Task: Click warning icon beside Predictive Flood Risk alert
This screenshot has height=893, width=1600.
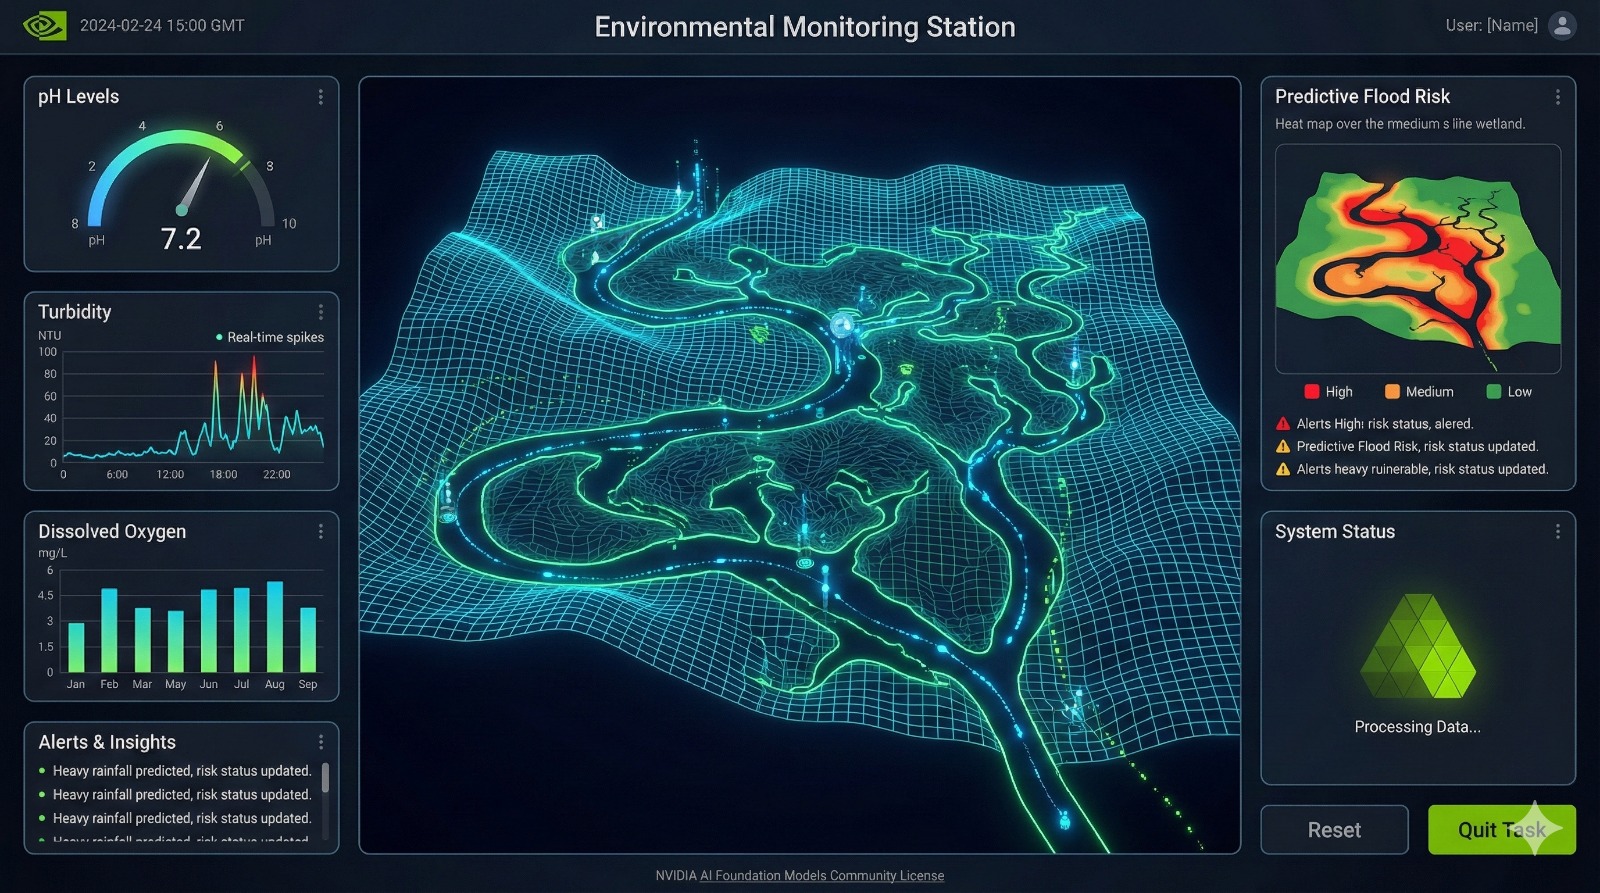Action: (x=1283, y=447)
